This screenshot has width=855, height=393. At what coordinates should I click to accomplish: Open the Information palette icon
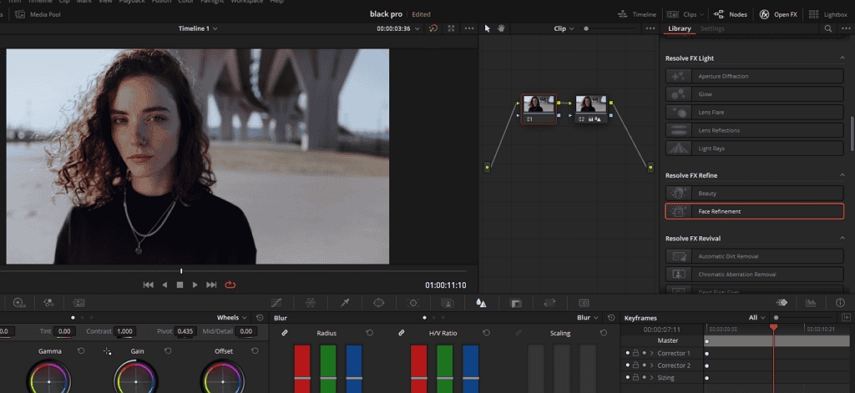pyautogui.click(x=840, y=303)
